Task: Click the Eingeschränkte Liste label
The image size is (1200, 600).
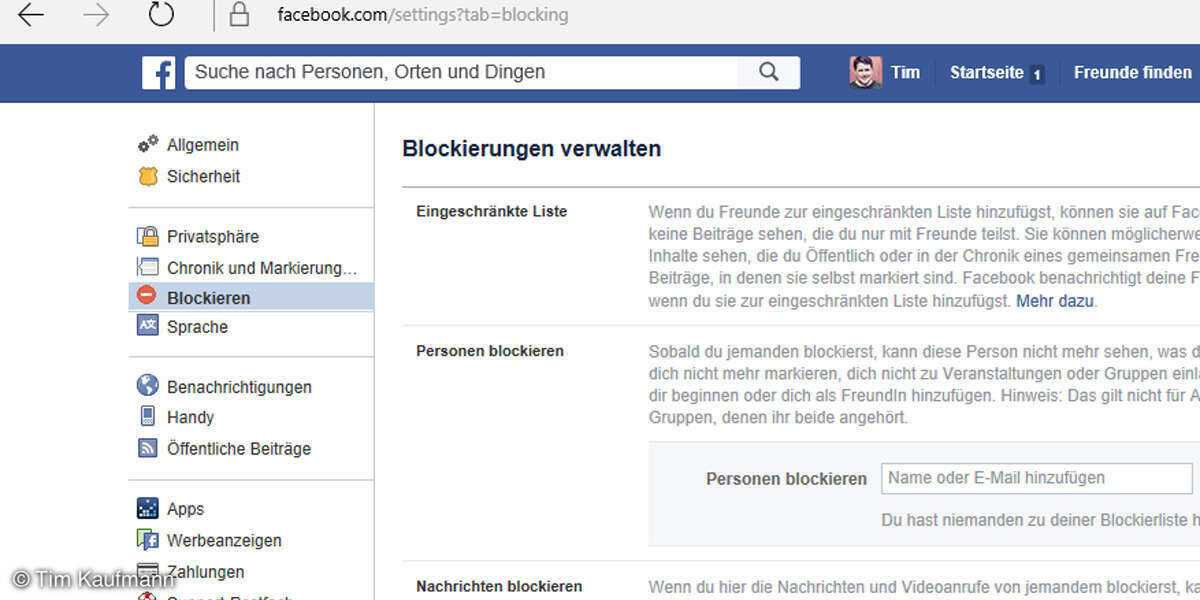Action: point(491,211)
